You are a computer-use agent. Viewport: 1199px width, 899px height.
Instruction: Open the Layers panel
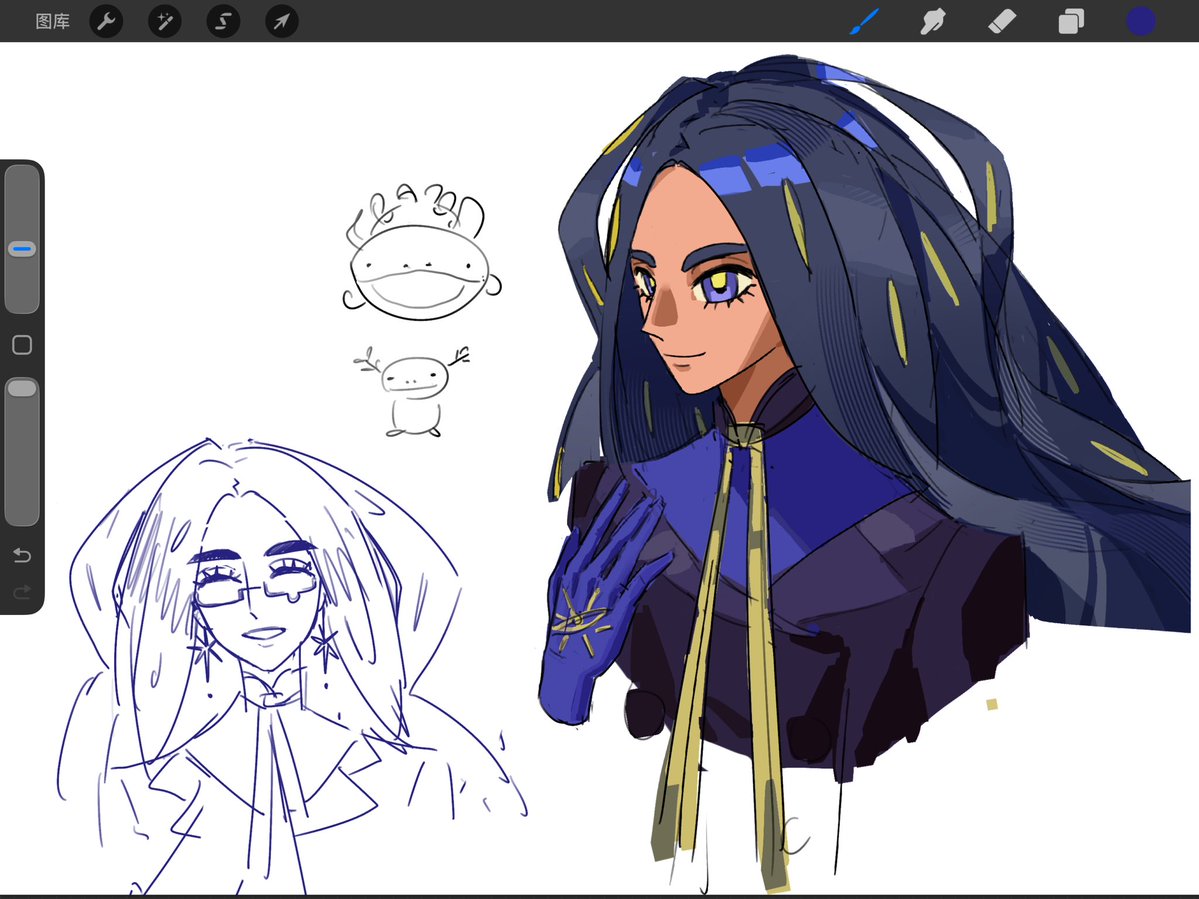coord(1071,21)
